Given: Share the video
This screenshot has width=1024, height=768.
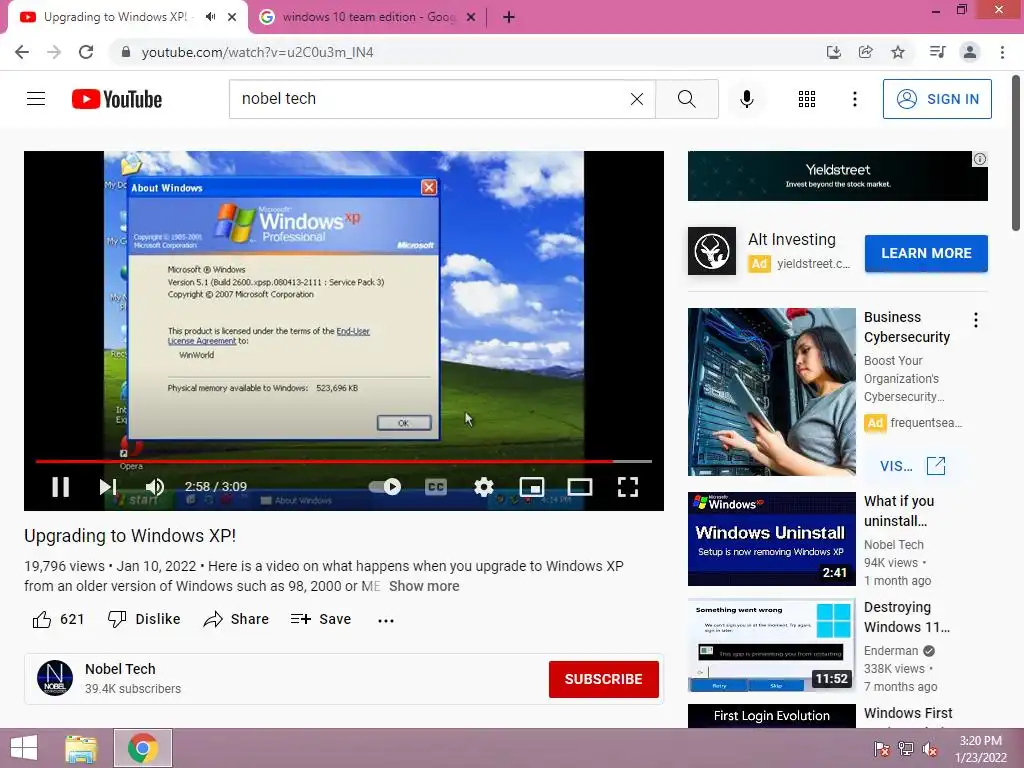Looking at the screenshot, I should tap(236, 619).
